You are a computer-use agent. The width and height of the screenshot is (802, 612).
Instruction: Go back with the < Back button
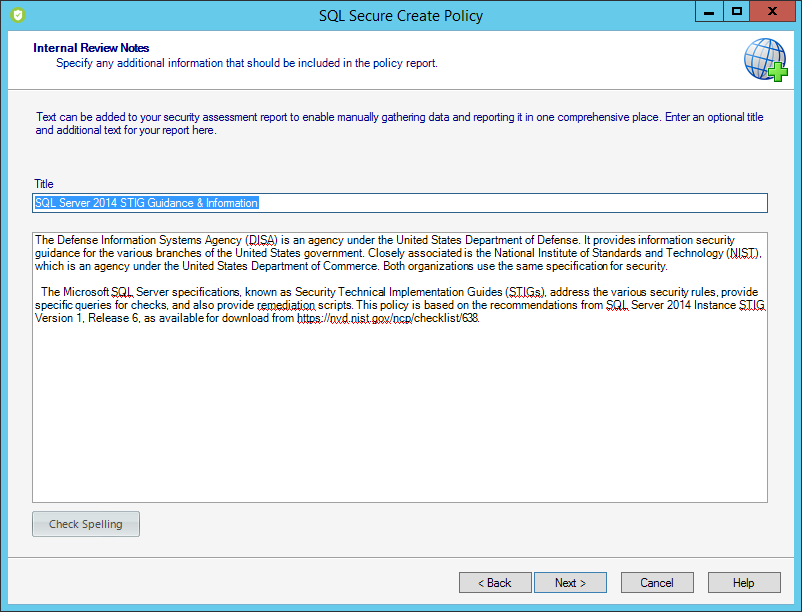[495, 583]
